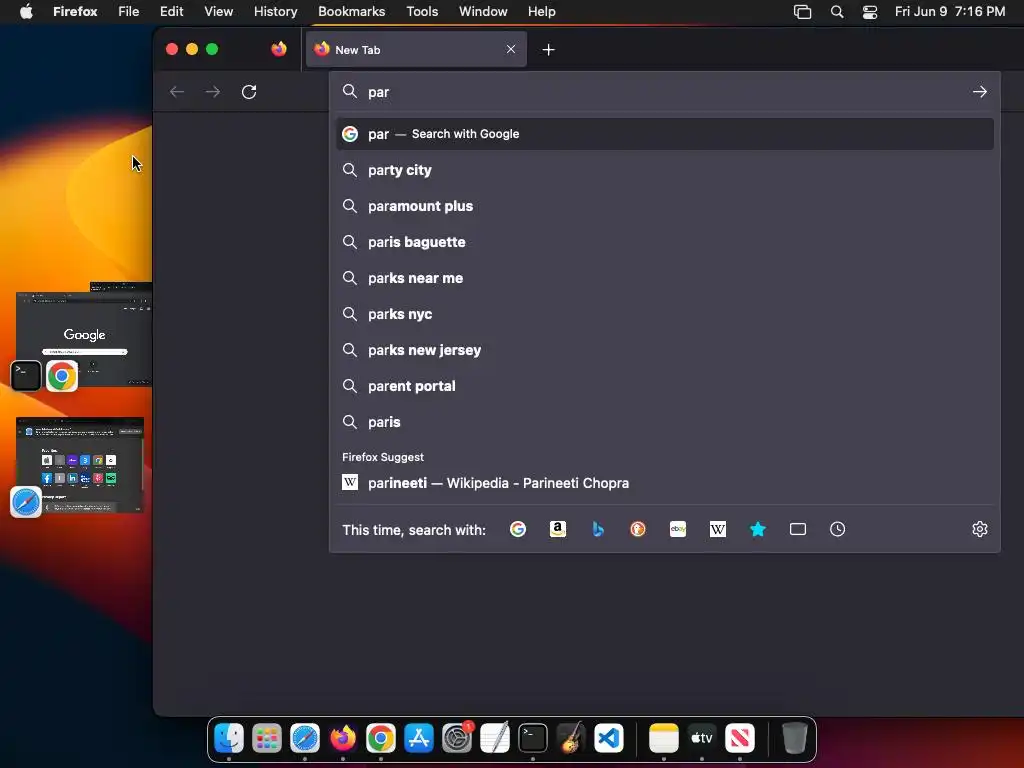Viewport: 1024px width, 768px height.
Task: Open Trash from the Dock
Action: [794, 738]
